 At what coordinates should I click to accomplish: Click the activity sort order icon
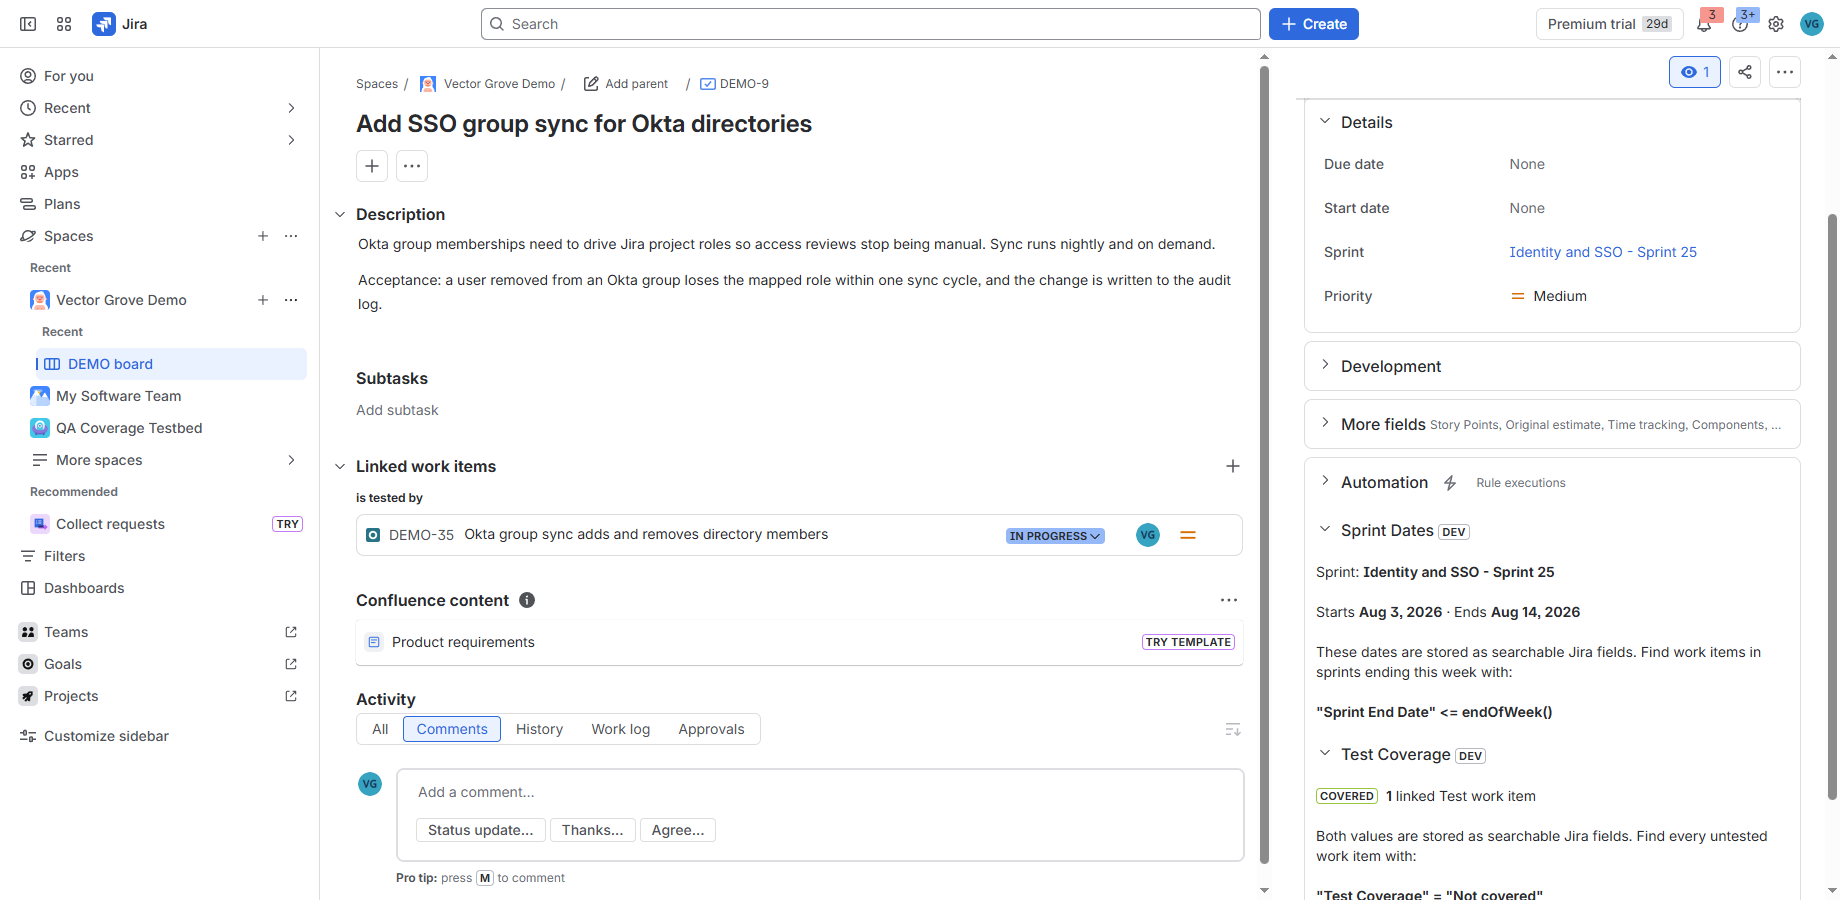point(1233,730)
